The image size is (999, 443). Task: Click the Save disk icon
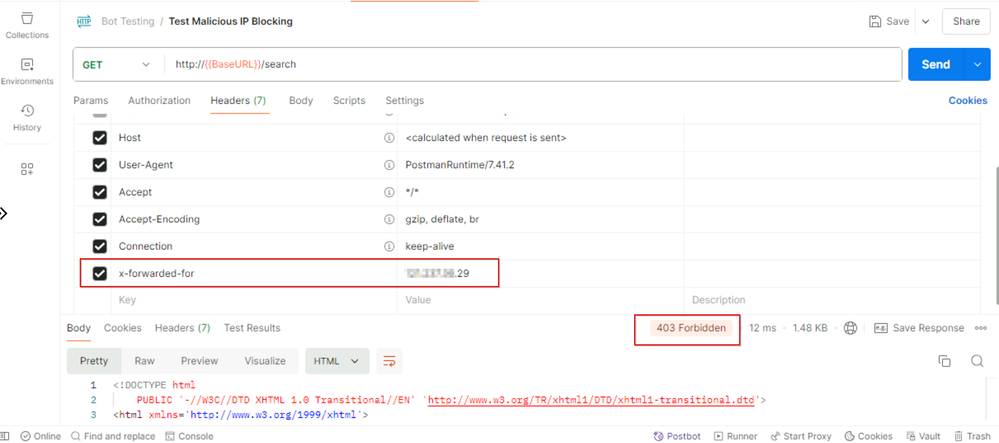[x=875, y=21]
